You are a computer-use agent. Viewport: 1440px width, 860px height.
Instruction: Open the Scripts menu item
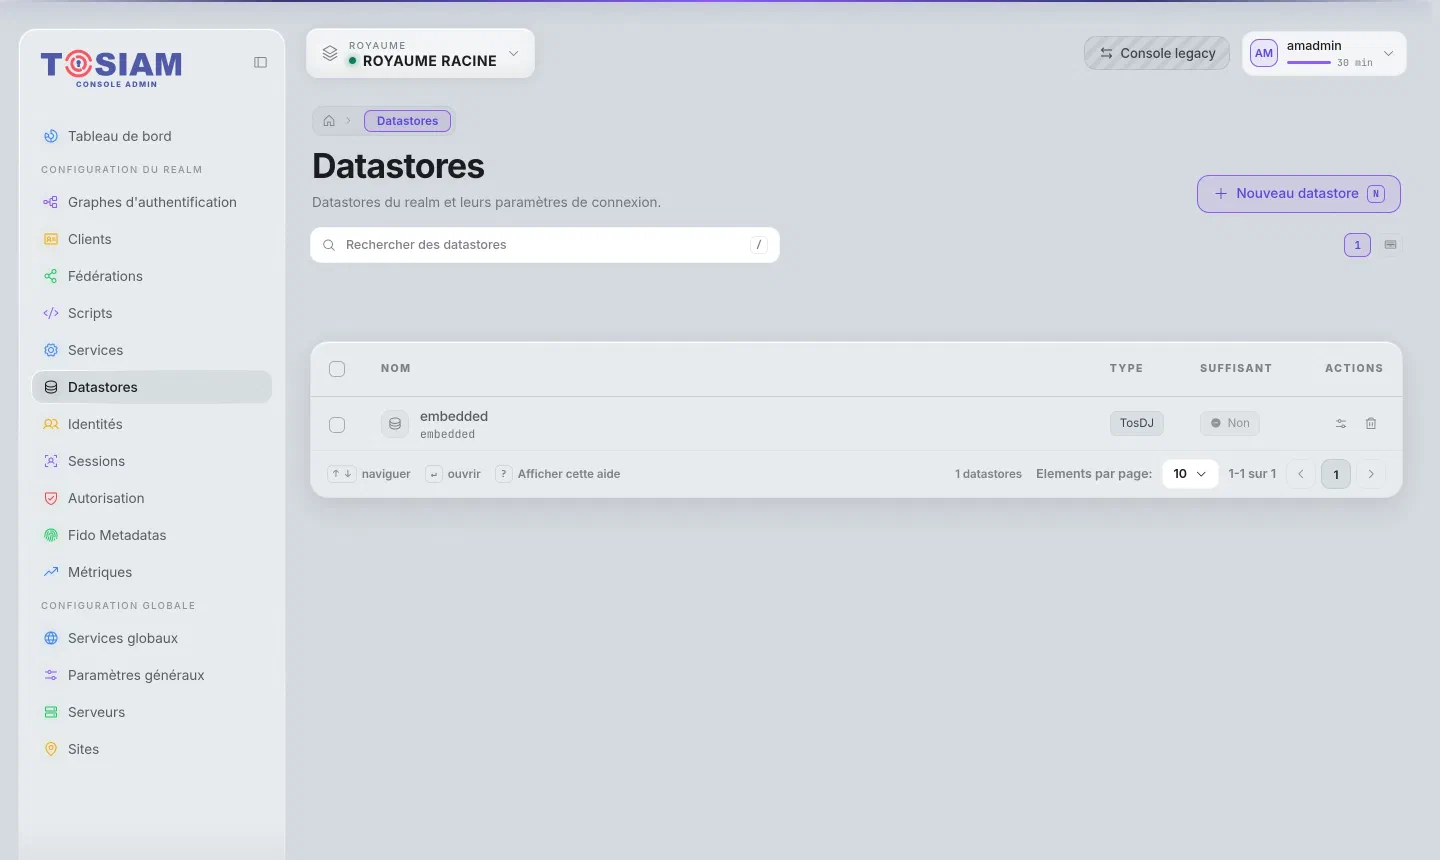point(152,313)
